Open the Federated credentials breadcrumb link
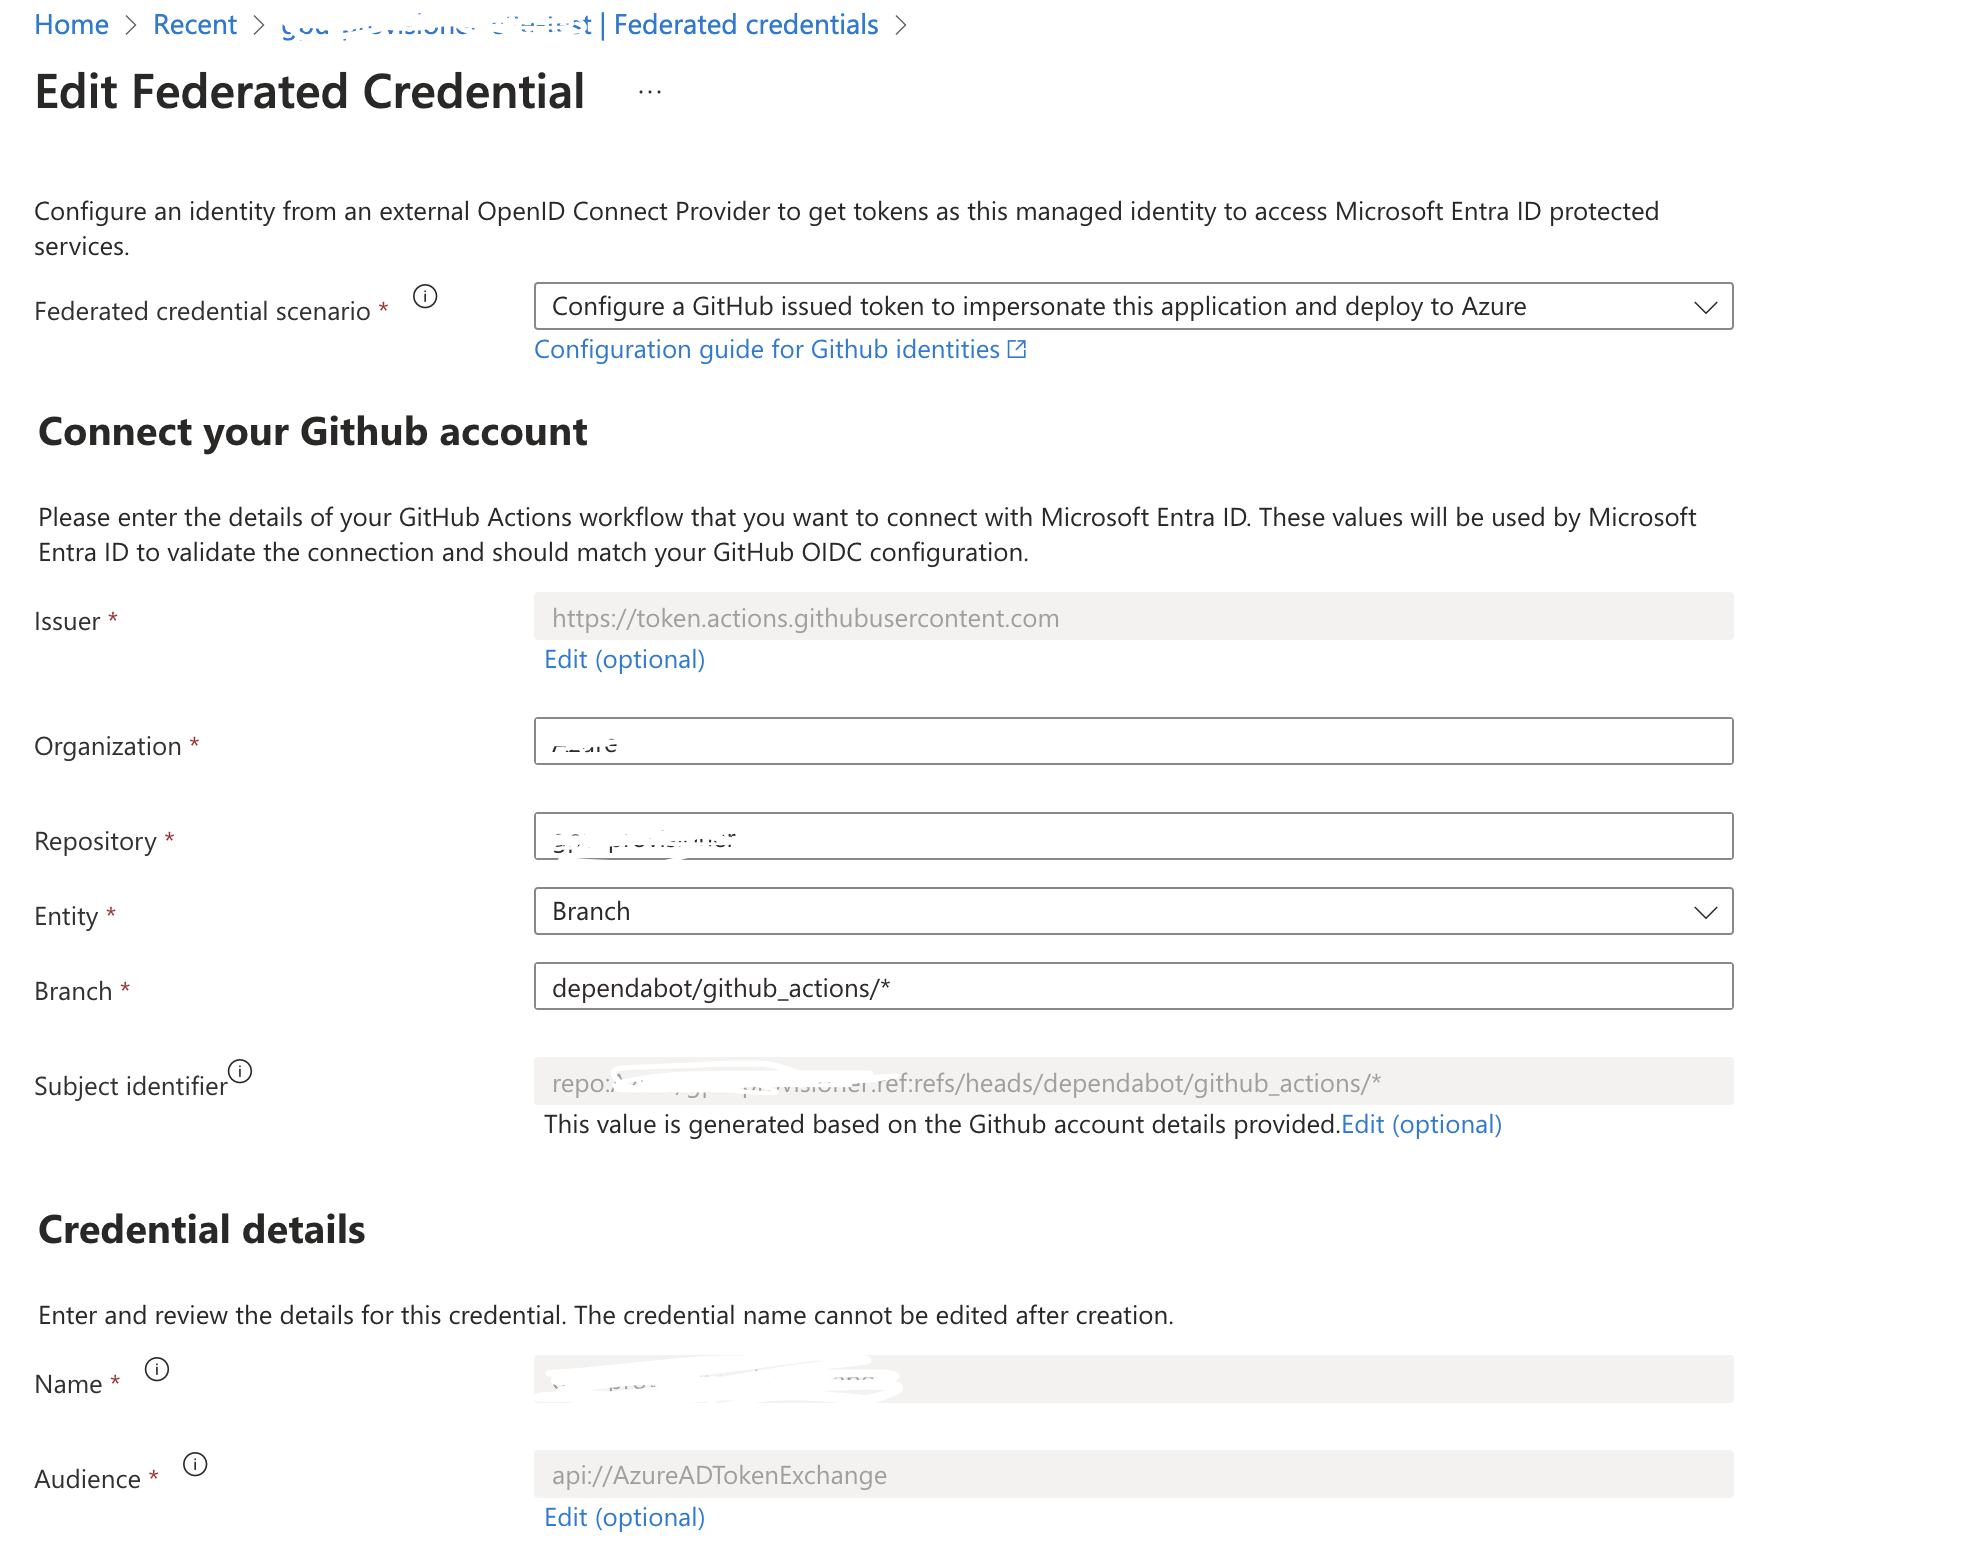 746,24
